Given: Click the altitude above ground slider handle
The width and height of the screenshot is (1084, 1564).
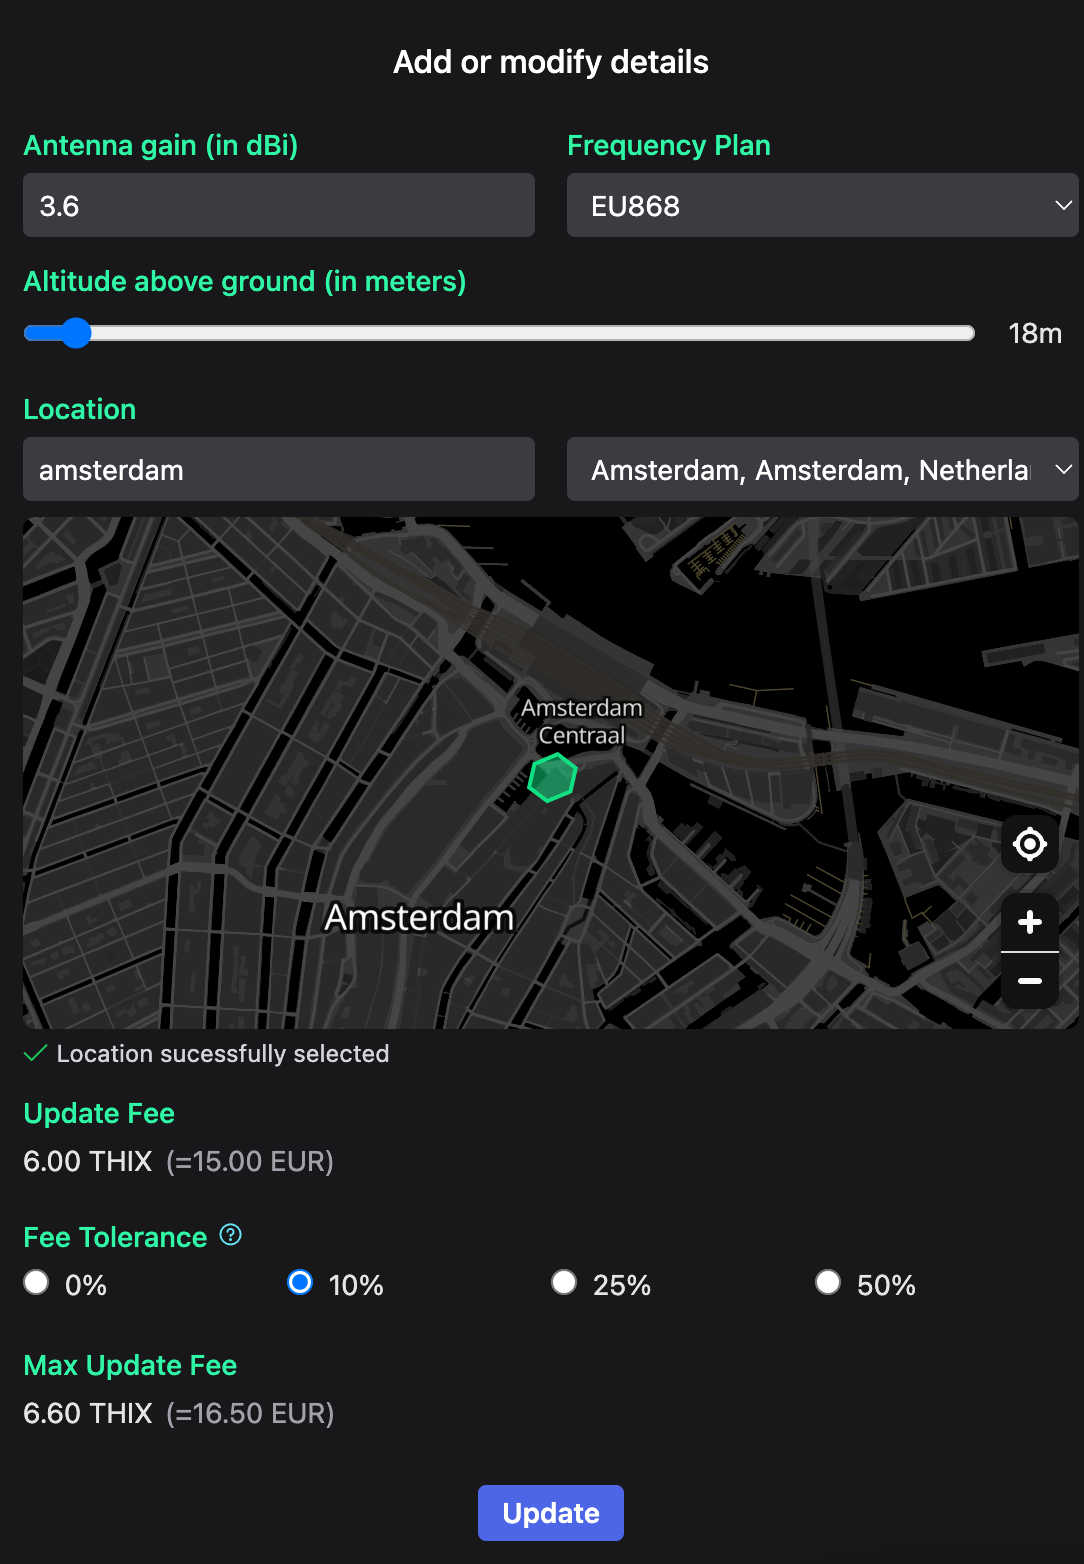Looking at the screenshot, I should click(x=77, y=333).
